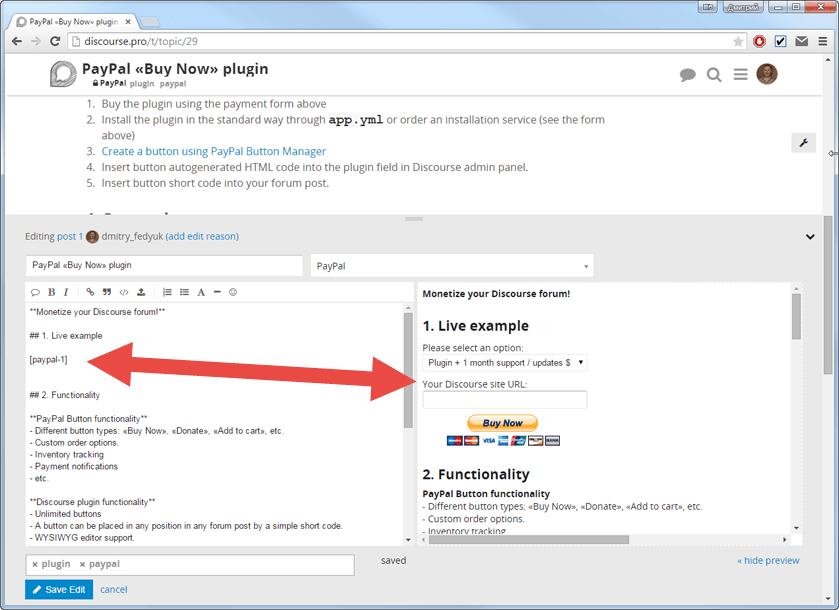Open the post 1 link in the composer
The width and height of the screenshot is (839, 610).
pyautogui.click(x=70, y=237)
